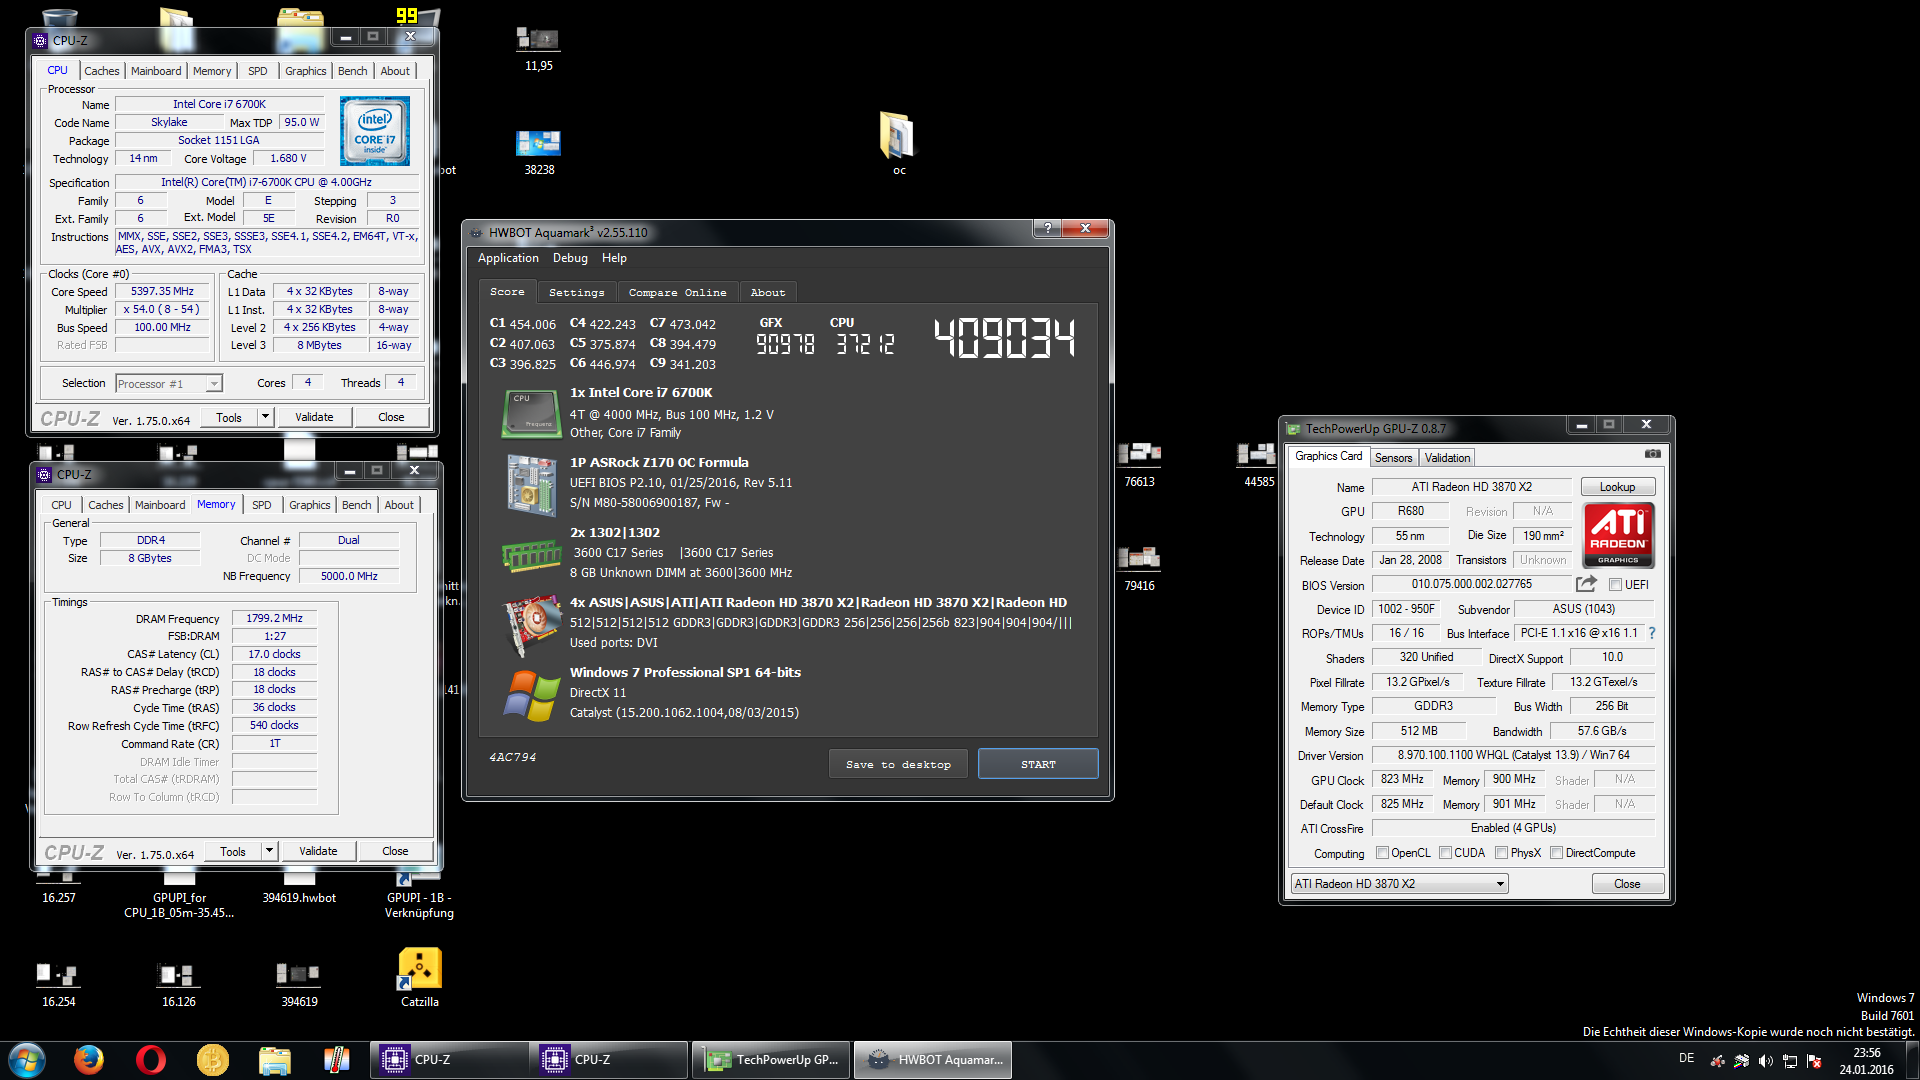The height and width of the screenshot is (1080, 1920).
Task: Click Validate in the bottom CPU-Z window
Action: 318,851
